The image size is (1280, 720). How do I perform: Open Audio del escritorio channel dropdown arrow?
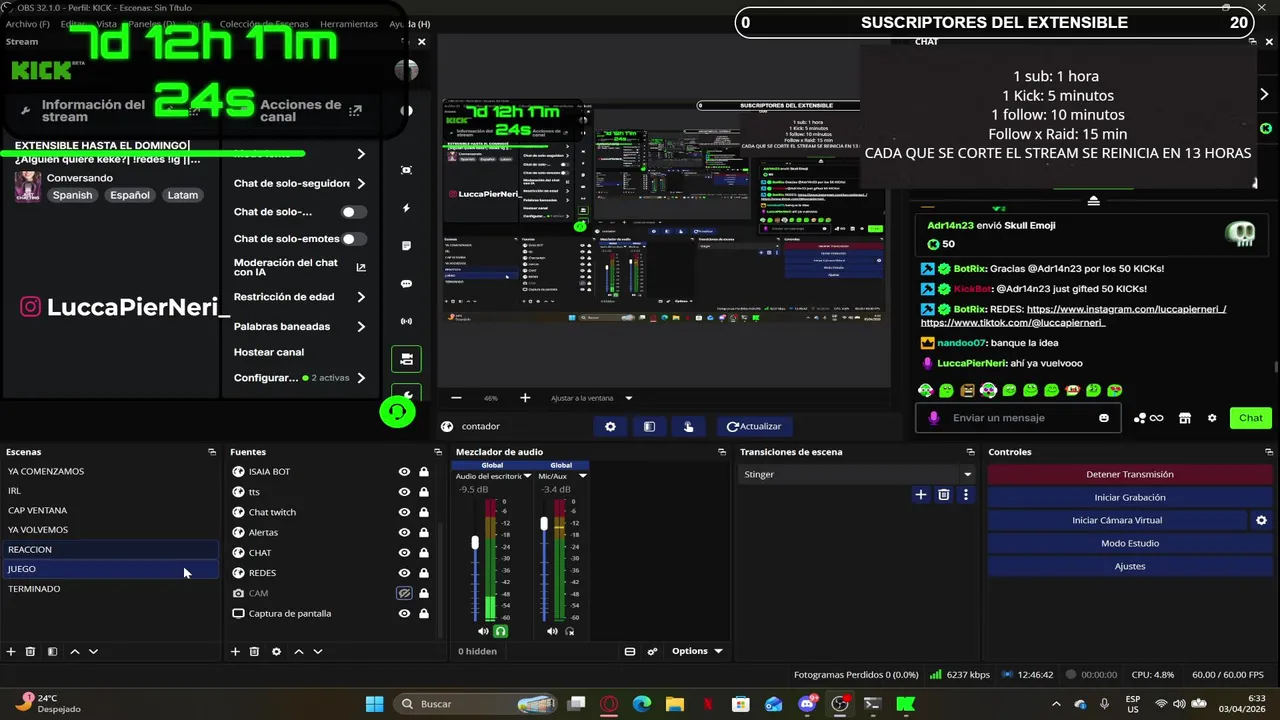(529, 476)
